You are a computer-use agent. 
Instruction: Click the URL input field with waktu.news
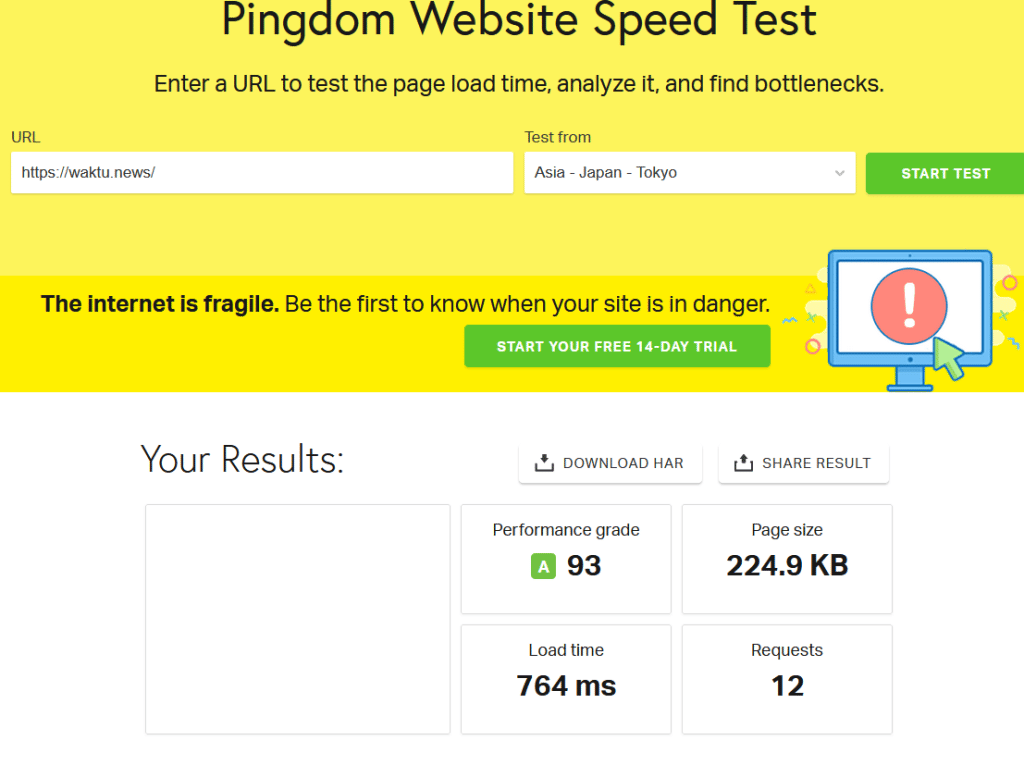tap(262, 172)
